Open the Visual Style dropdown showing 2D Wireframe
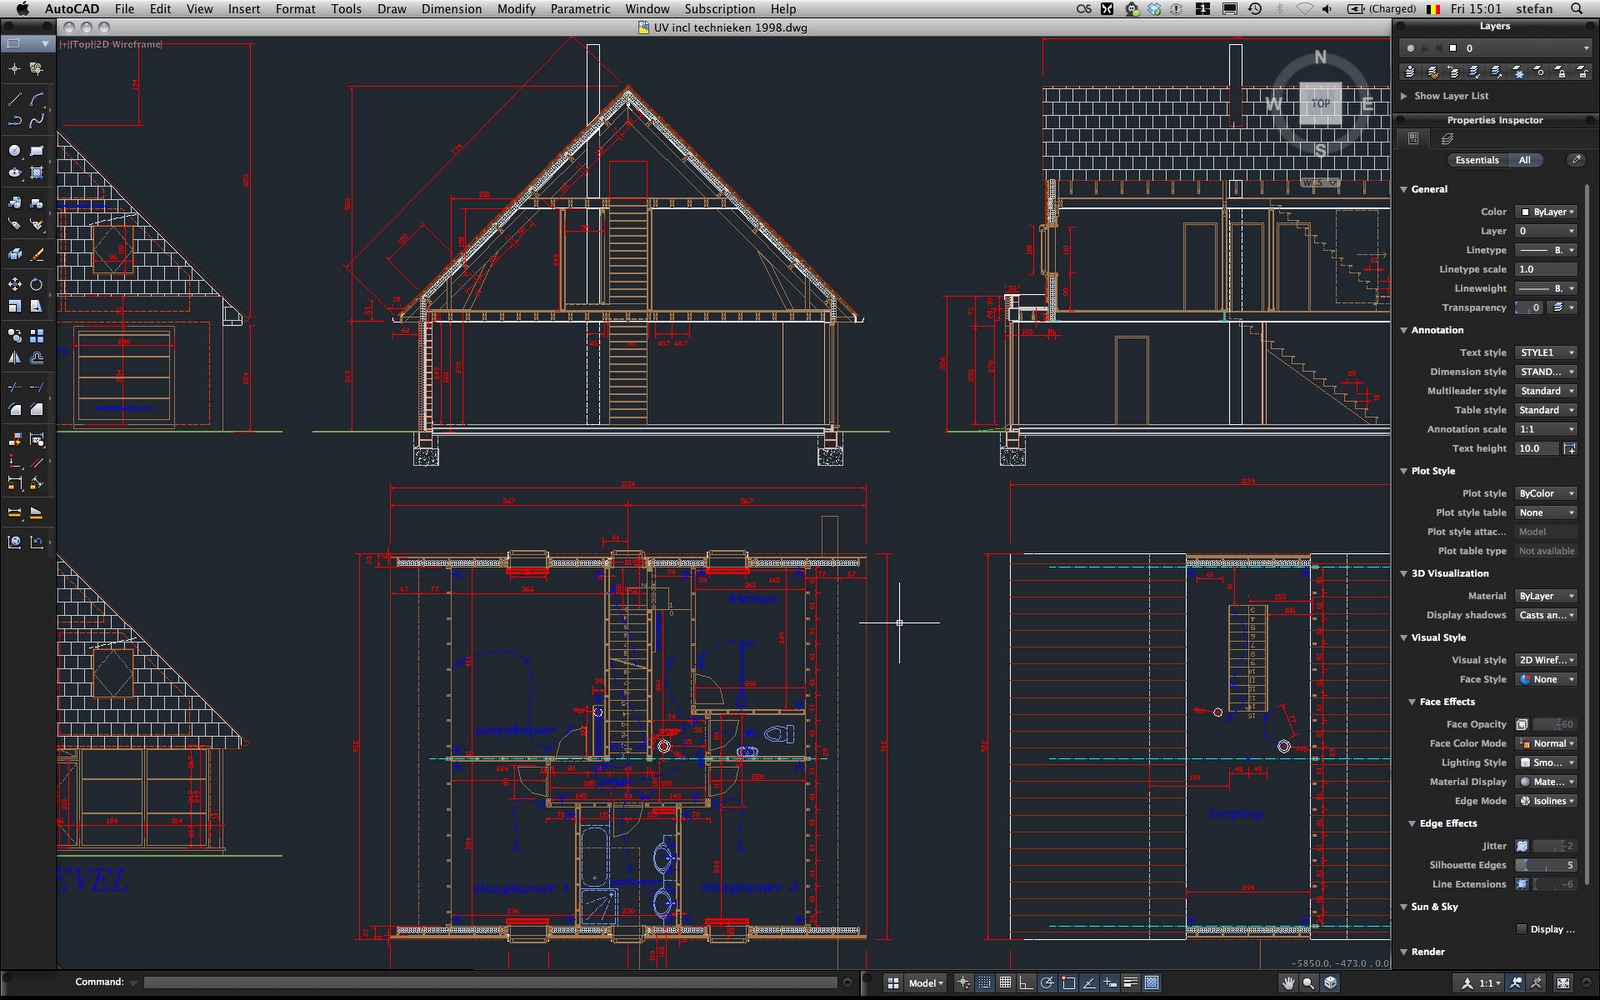 click(1546, 660)
